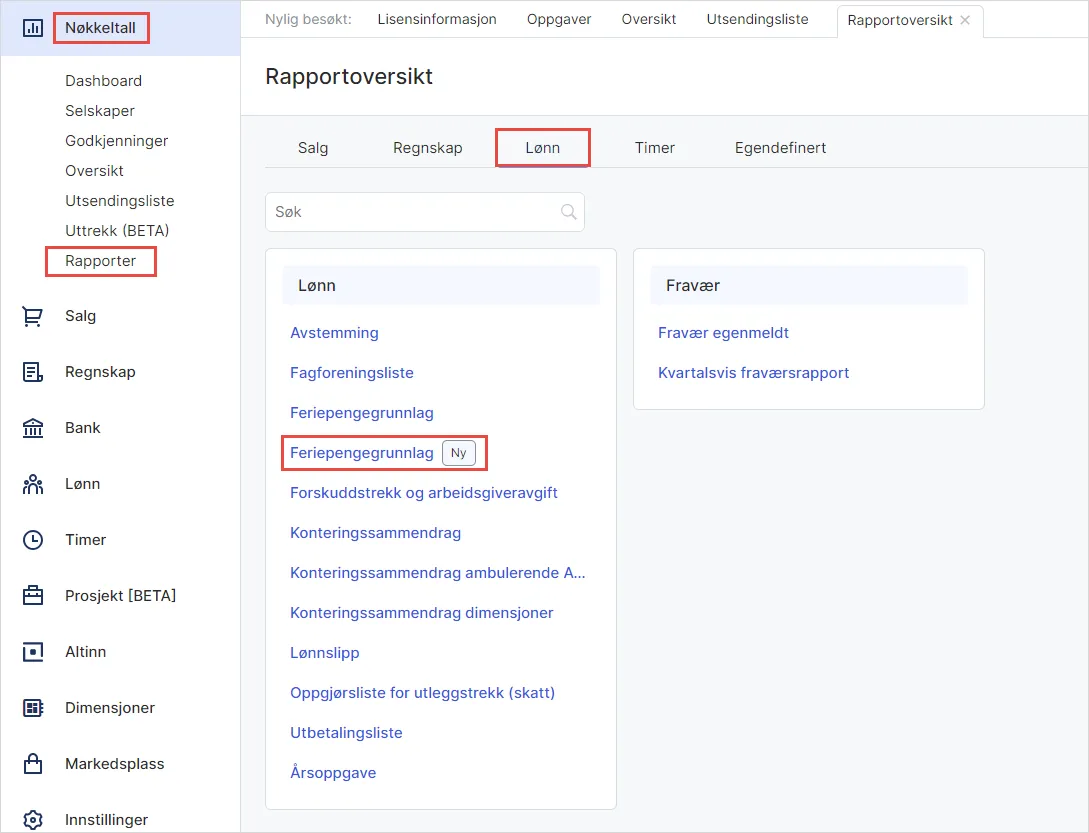Select the Regnskap report tab

pyautogui.click(x=428, y=147)
